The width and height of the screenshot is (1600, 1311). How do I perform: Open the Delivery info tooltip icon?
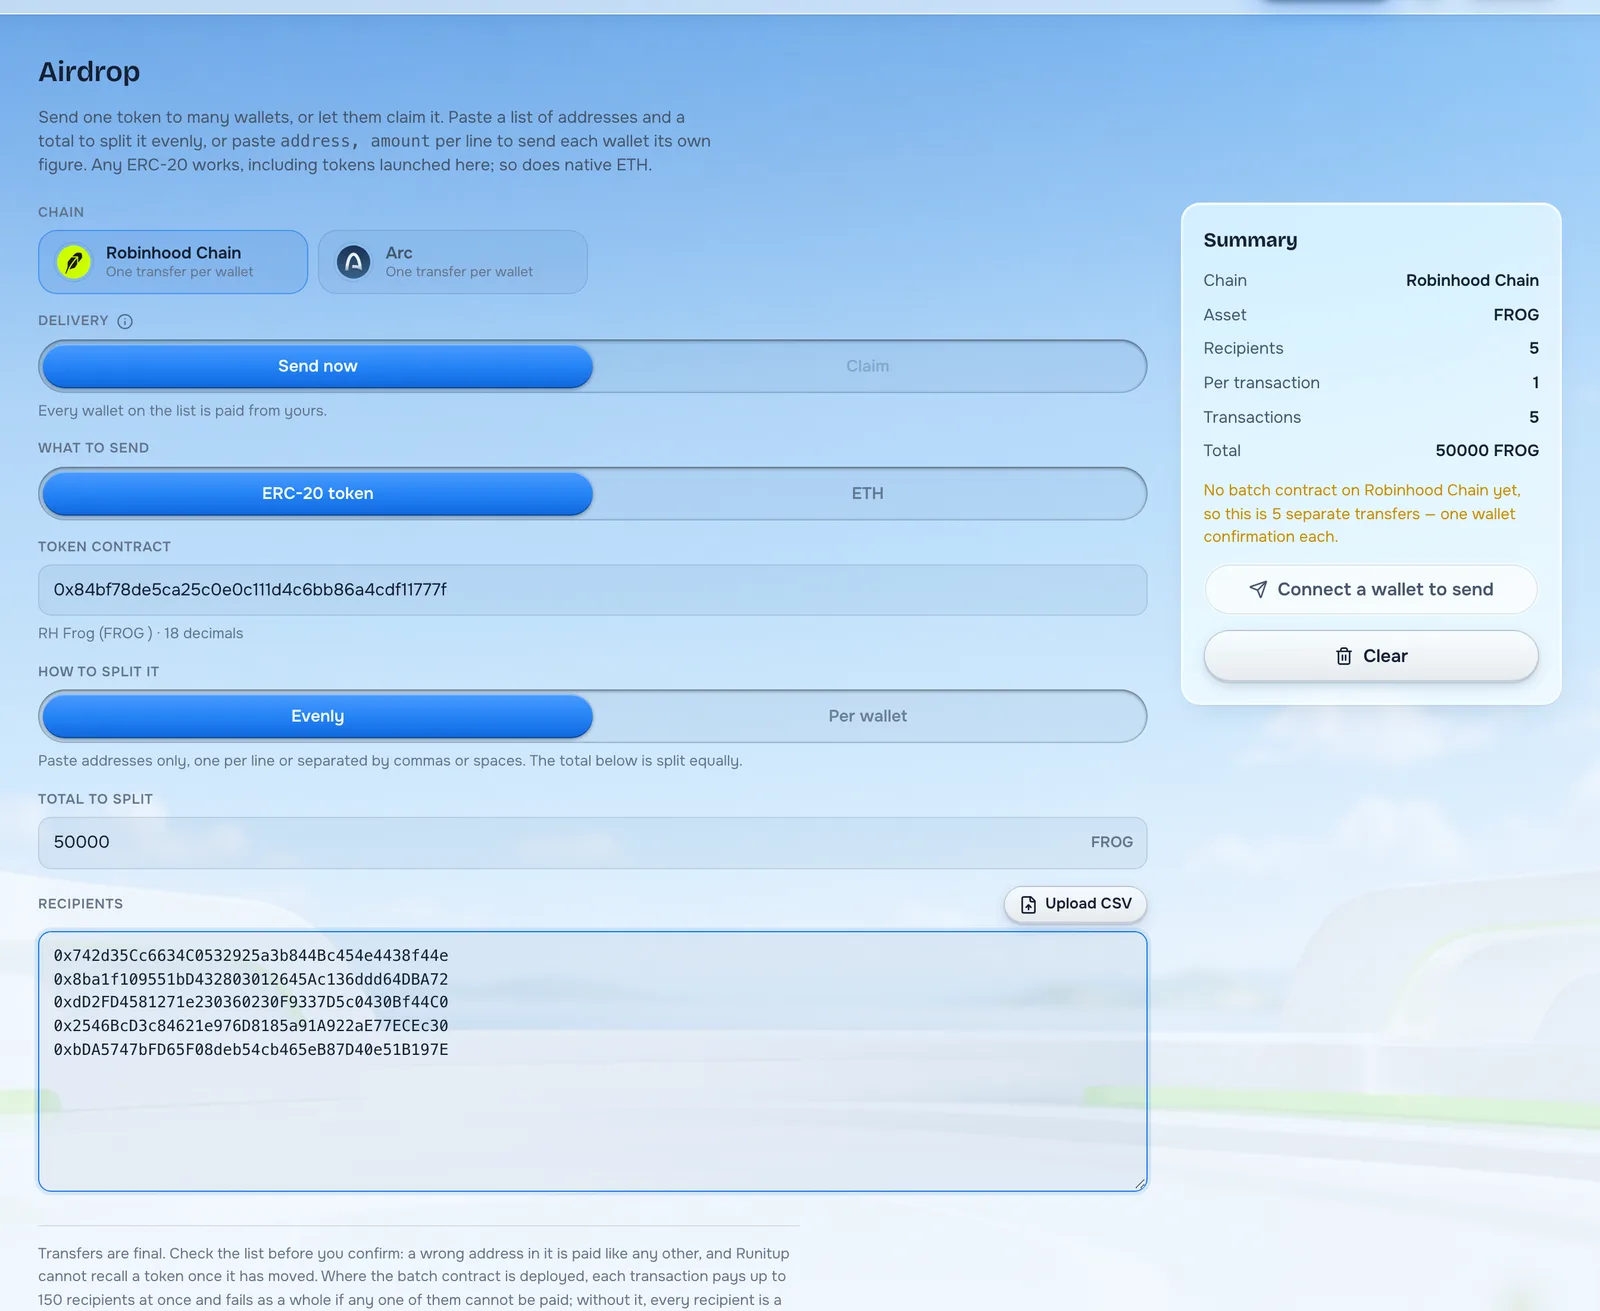[125, 321]
